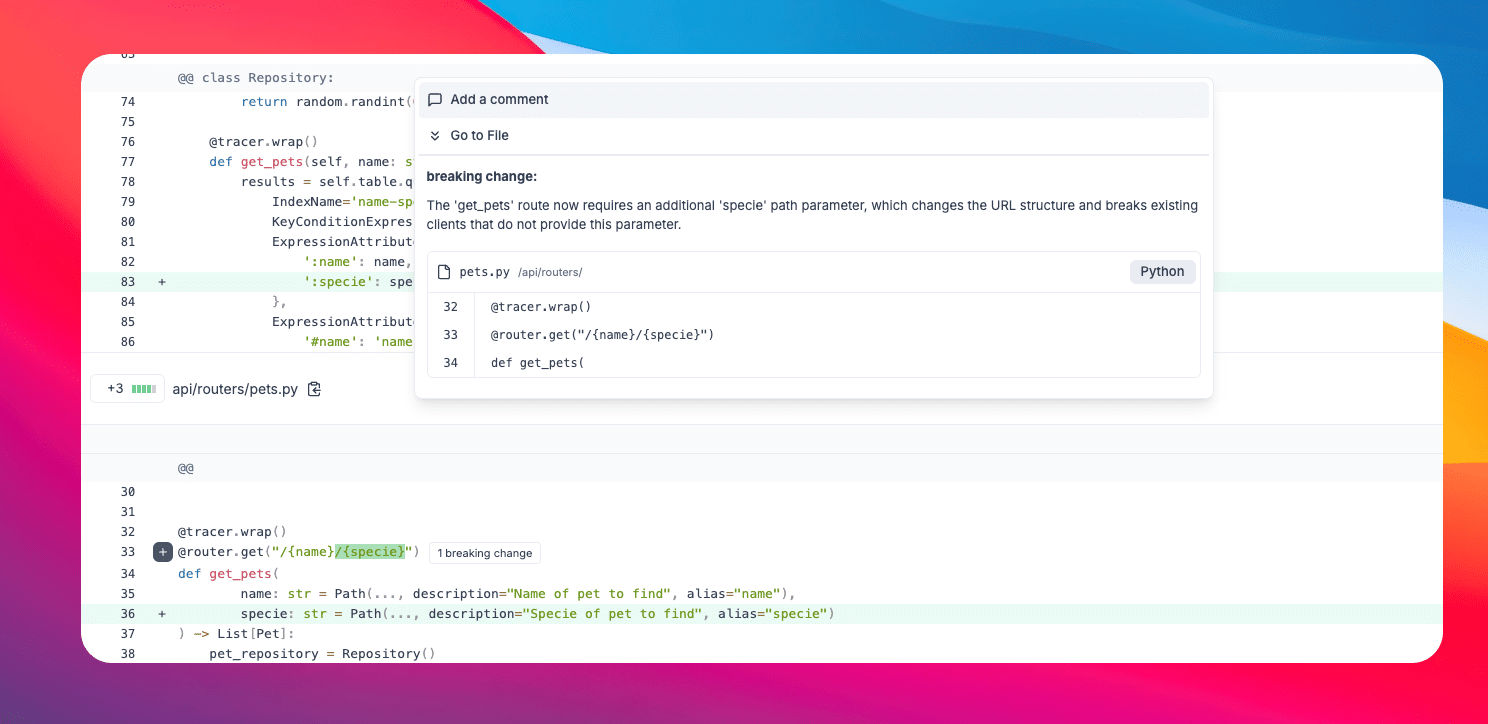This screenshot has width=1488, height=724.
Task: Click the highlighted {specie} route segment
Action: [x=372, y=552]
